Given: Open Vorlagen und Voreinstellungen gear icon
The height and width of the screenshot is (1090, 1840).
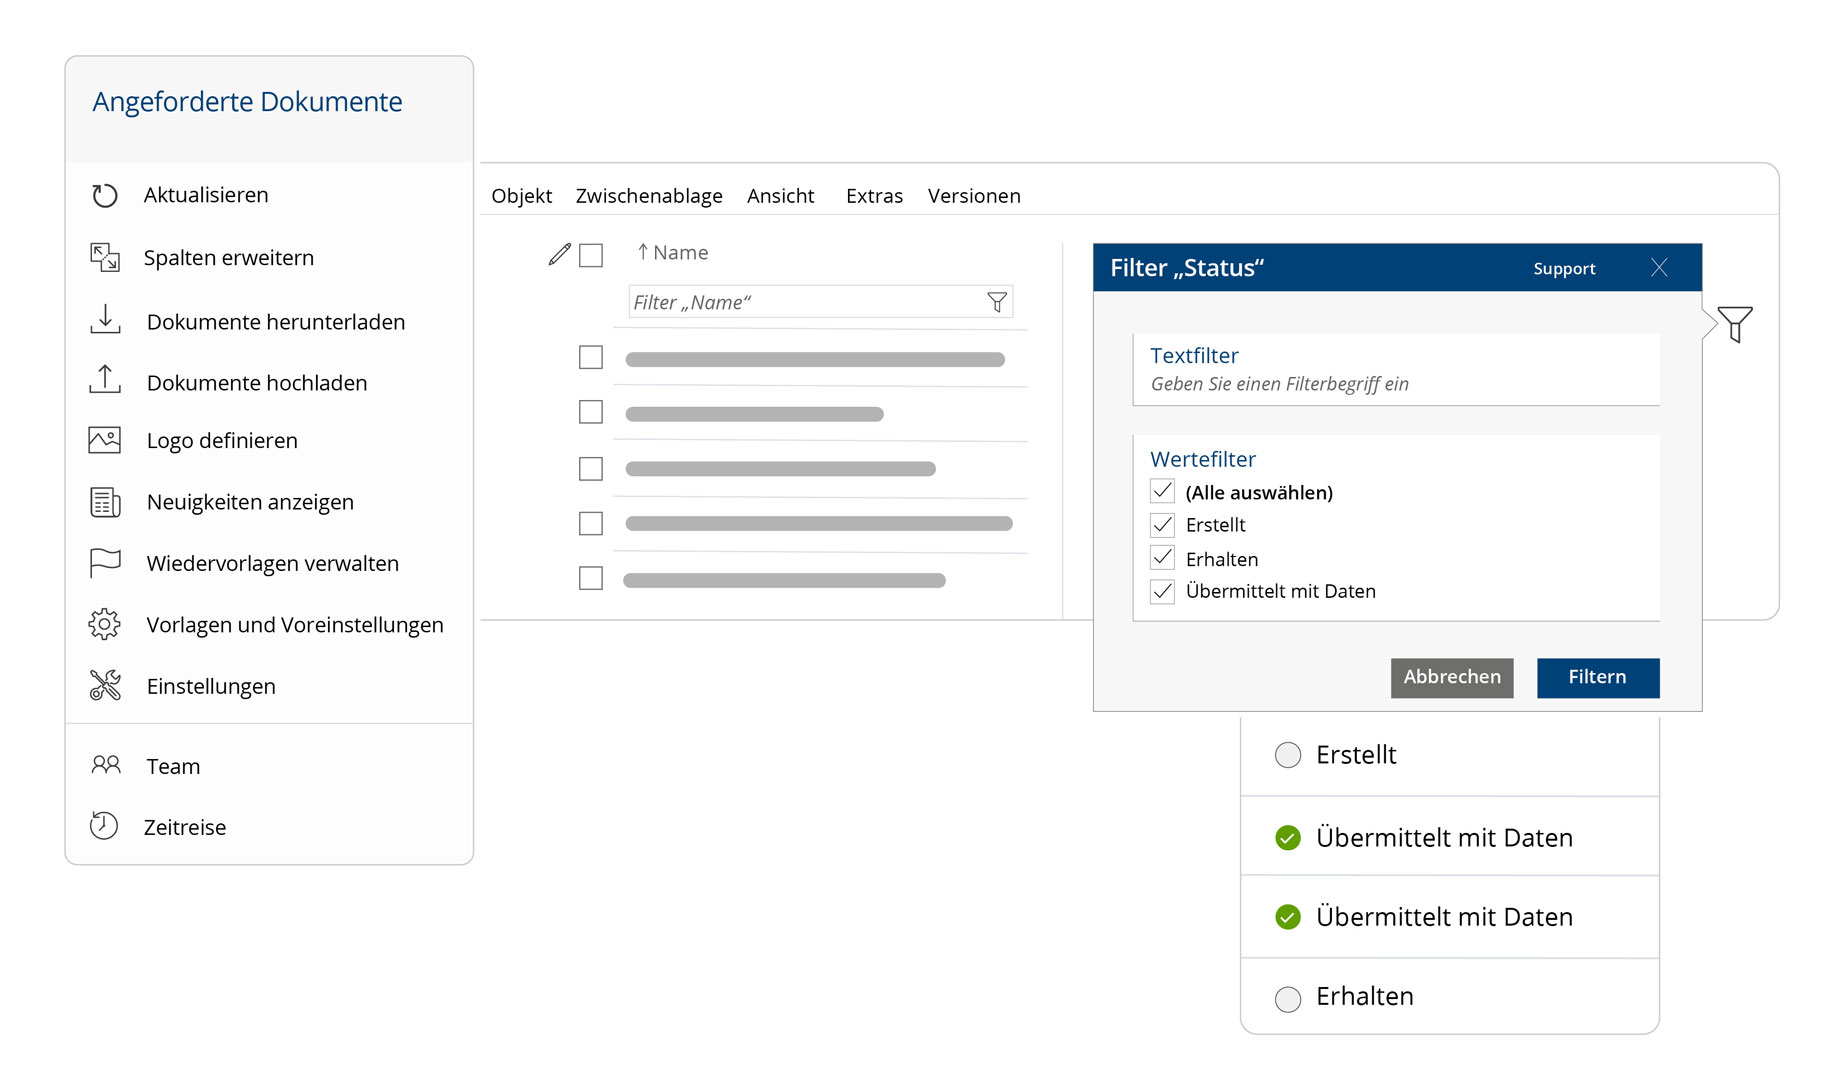Looking at the screenshot, I should 105,624.
